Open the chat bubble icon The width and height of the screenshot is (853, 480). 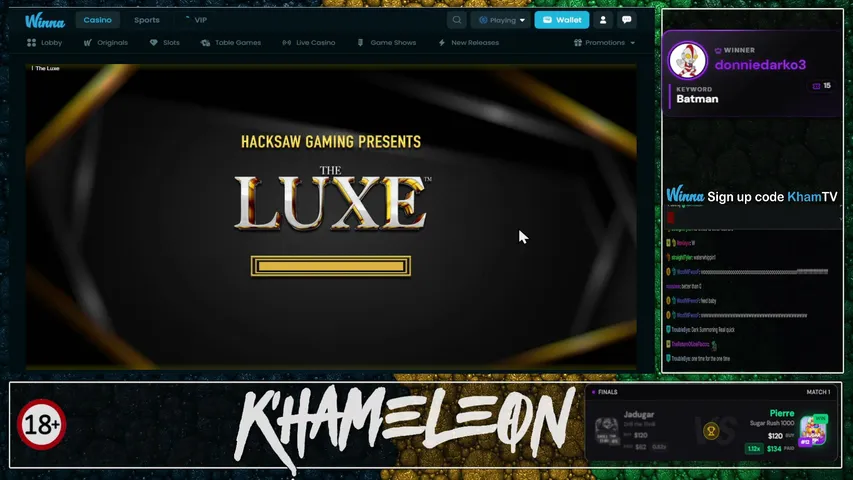point(627,20)
